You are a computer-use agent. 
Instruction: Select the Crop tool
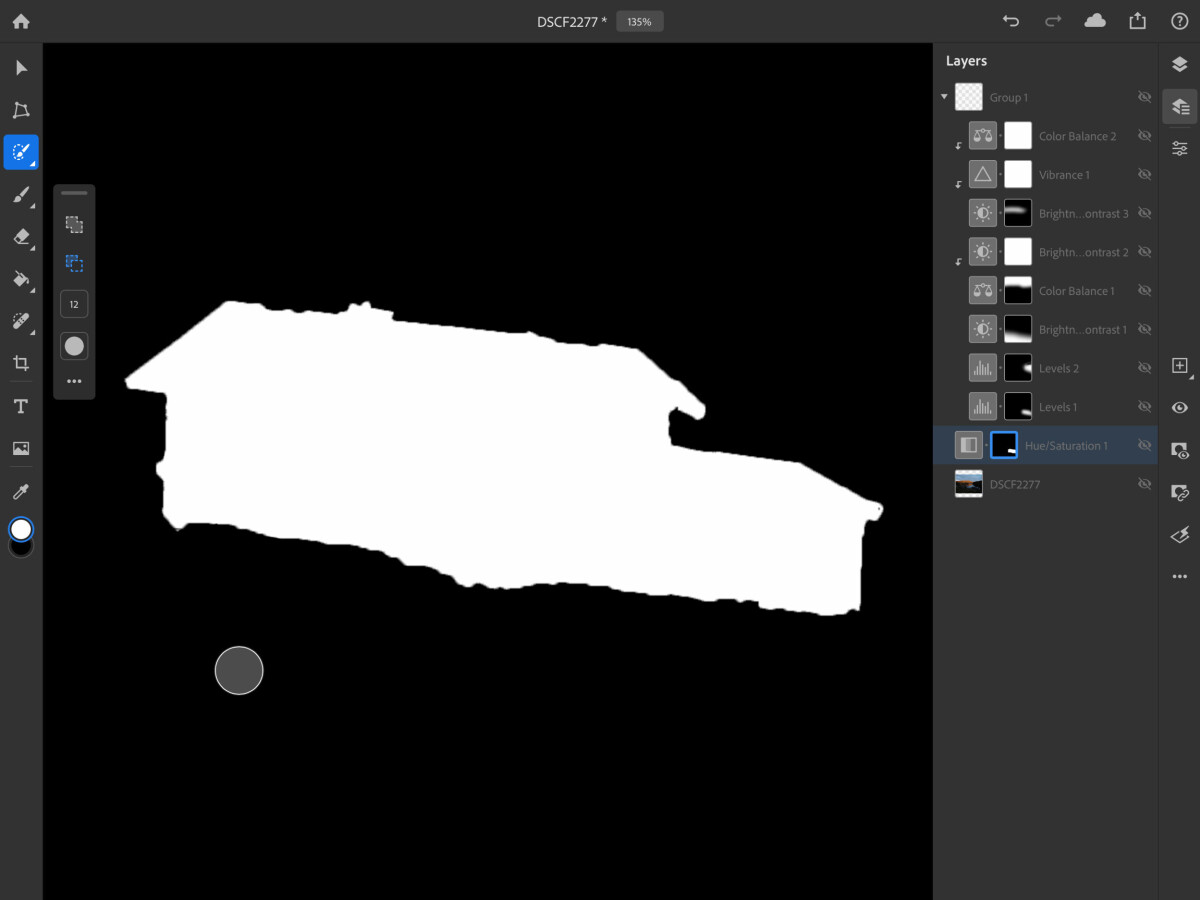21,363
